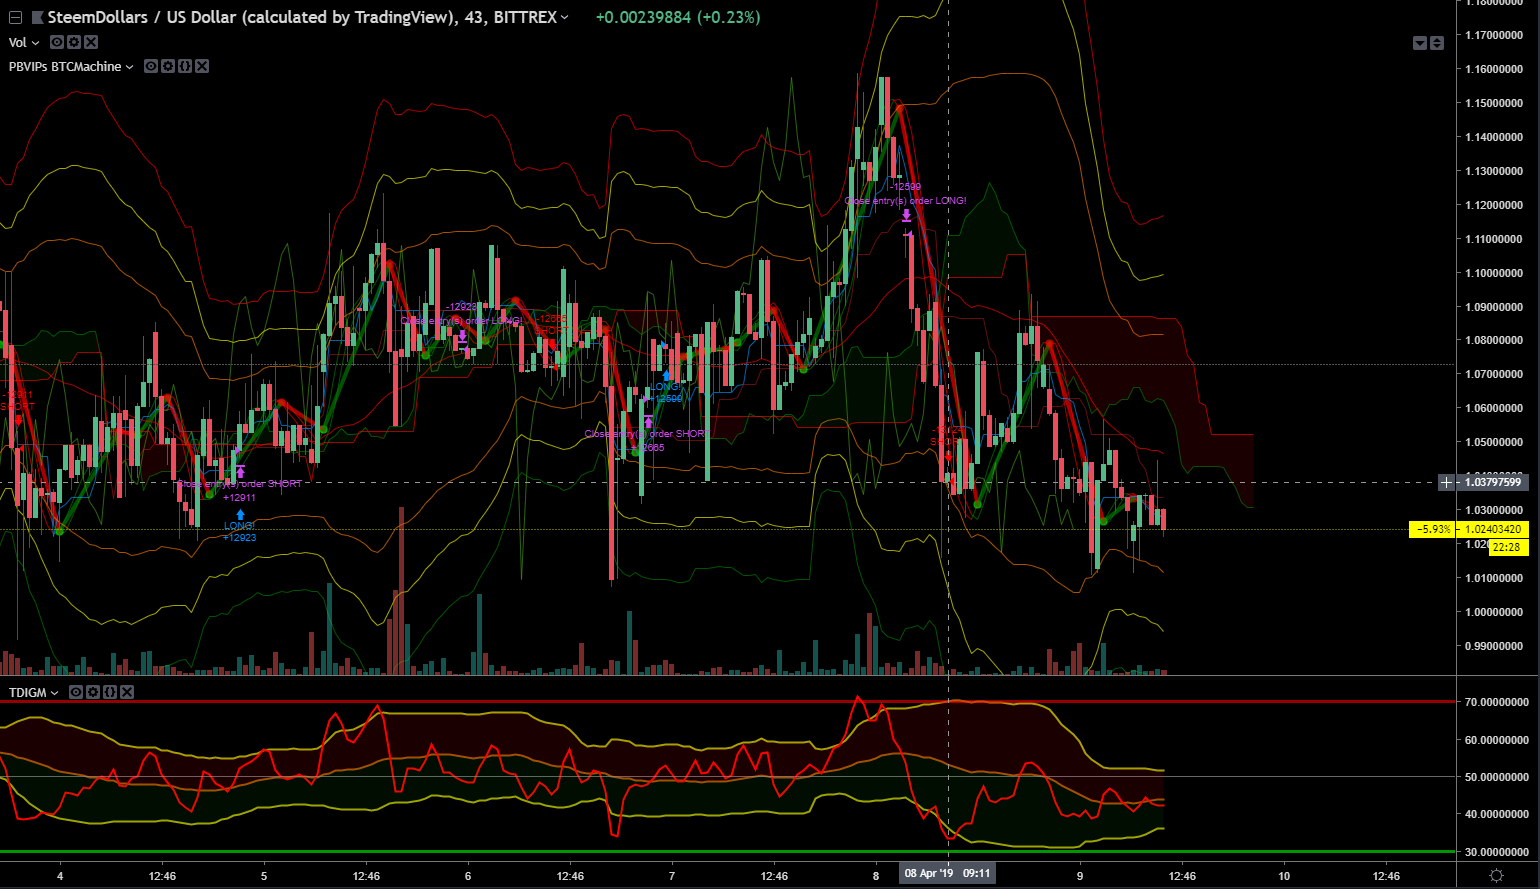Click date label 9 on the time axis

(x=1080, y=876)
